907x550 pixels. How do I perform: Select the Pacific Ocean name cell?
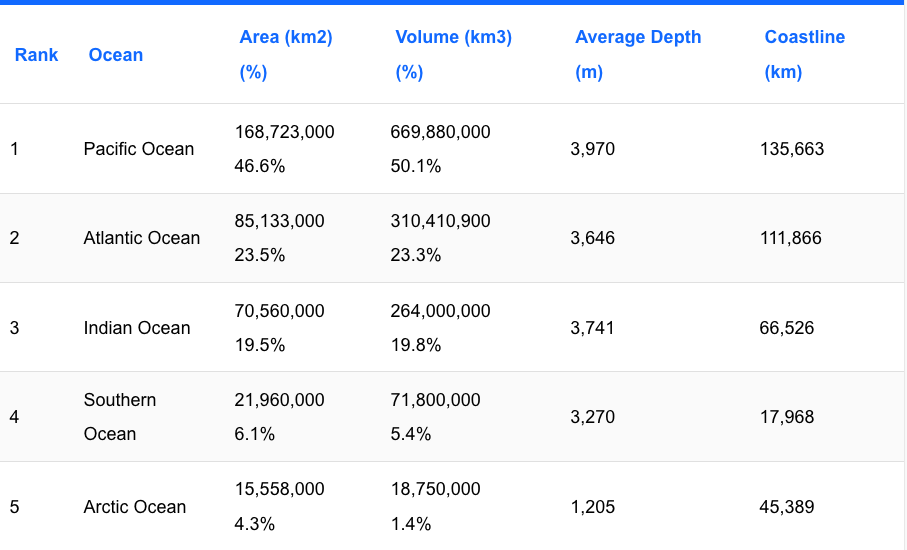click(x=139, y=149)
